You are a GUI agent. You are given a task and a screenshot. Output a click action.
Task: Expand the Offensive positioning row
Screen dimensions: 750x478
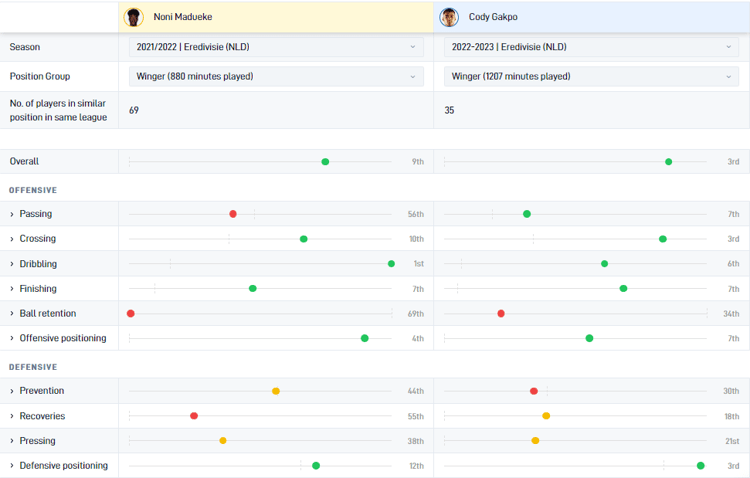pos(12,338)
